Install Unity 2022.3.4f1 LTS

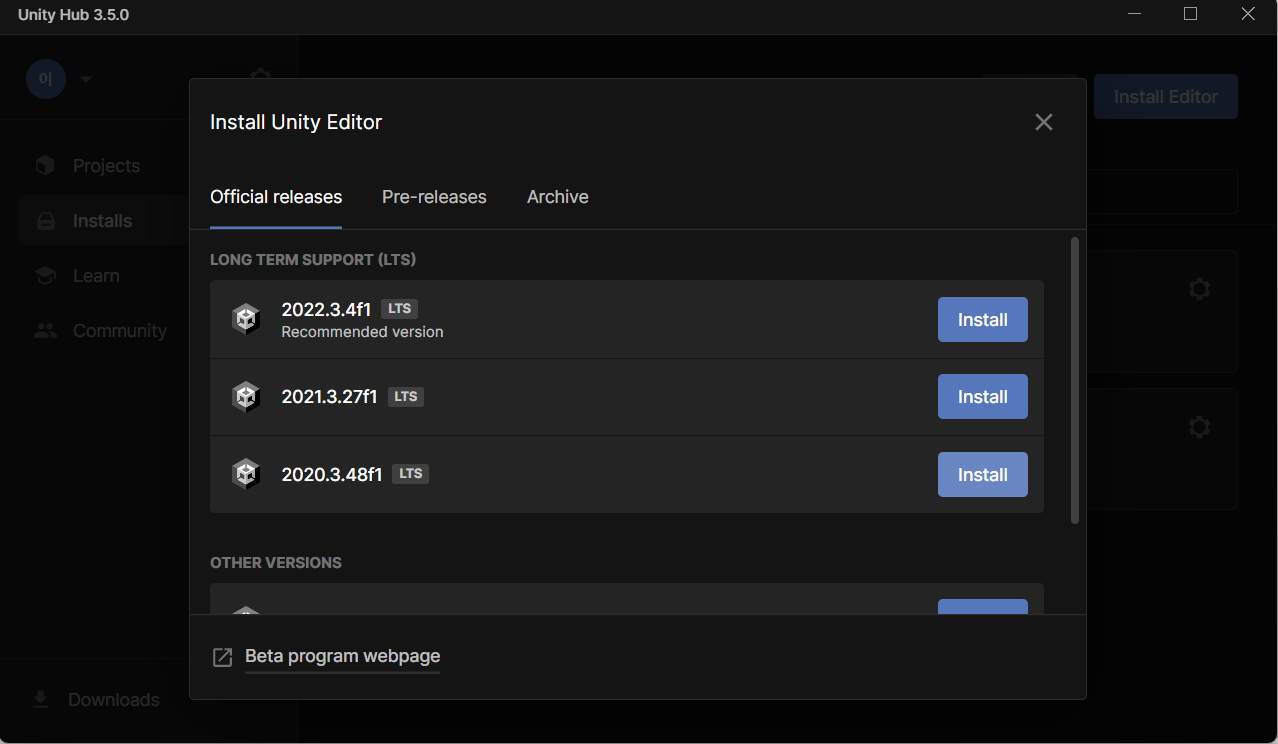click(x=983, y=320)
